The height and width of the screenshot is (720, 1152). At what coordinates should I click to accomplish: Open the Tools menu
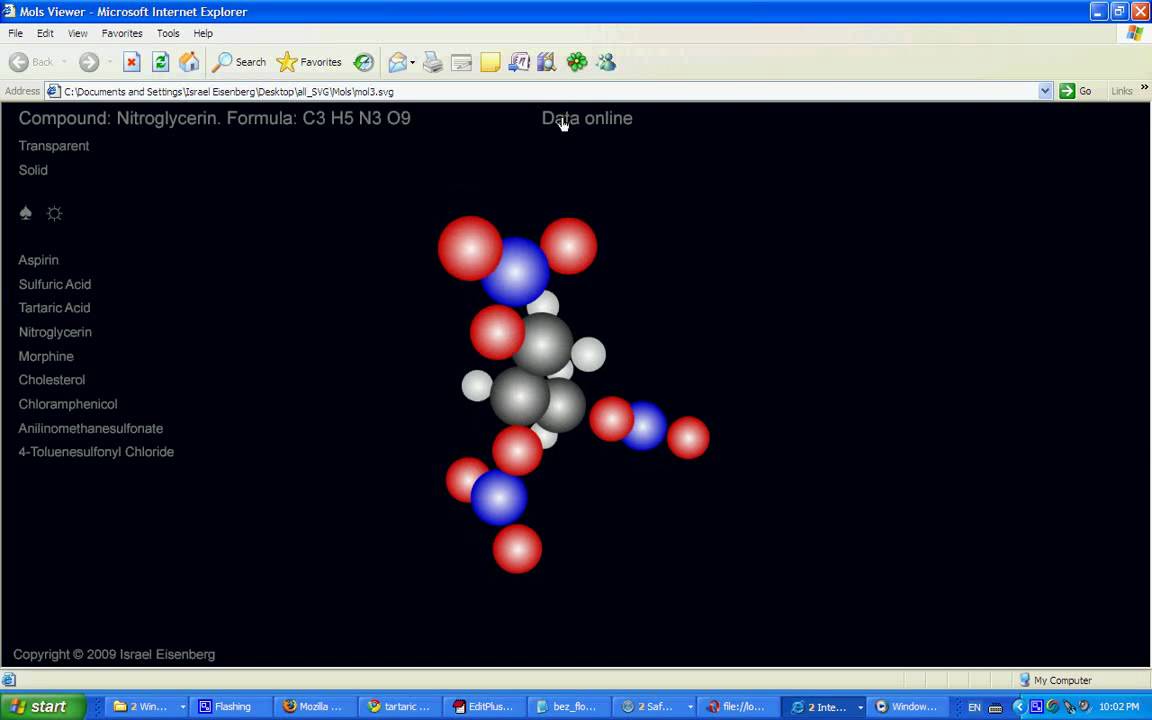point(168,33)
